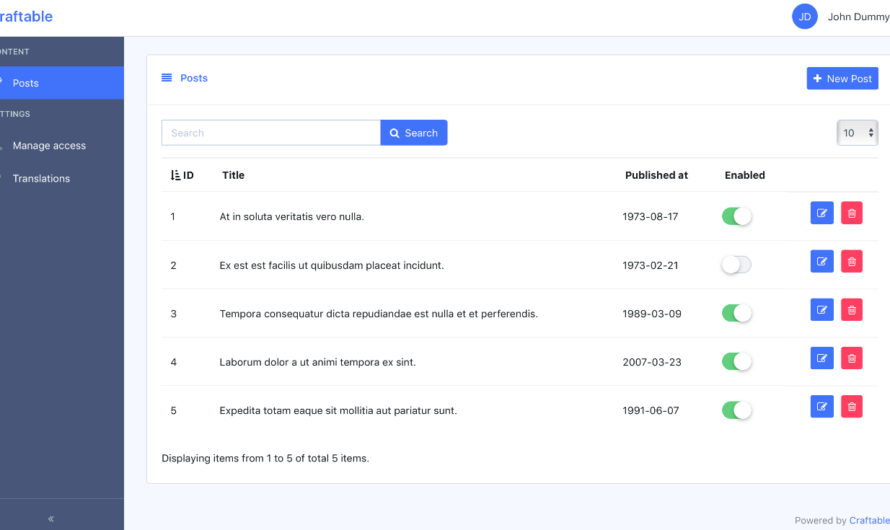The width and height of the screenshot is (890, 530).
Task: Select Translations in the sidebar
Action: click(x=41, y=179)
